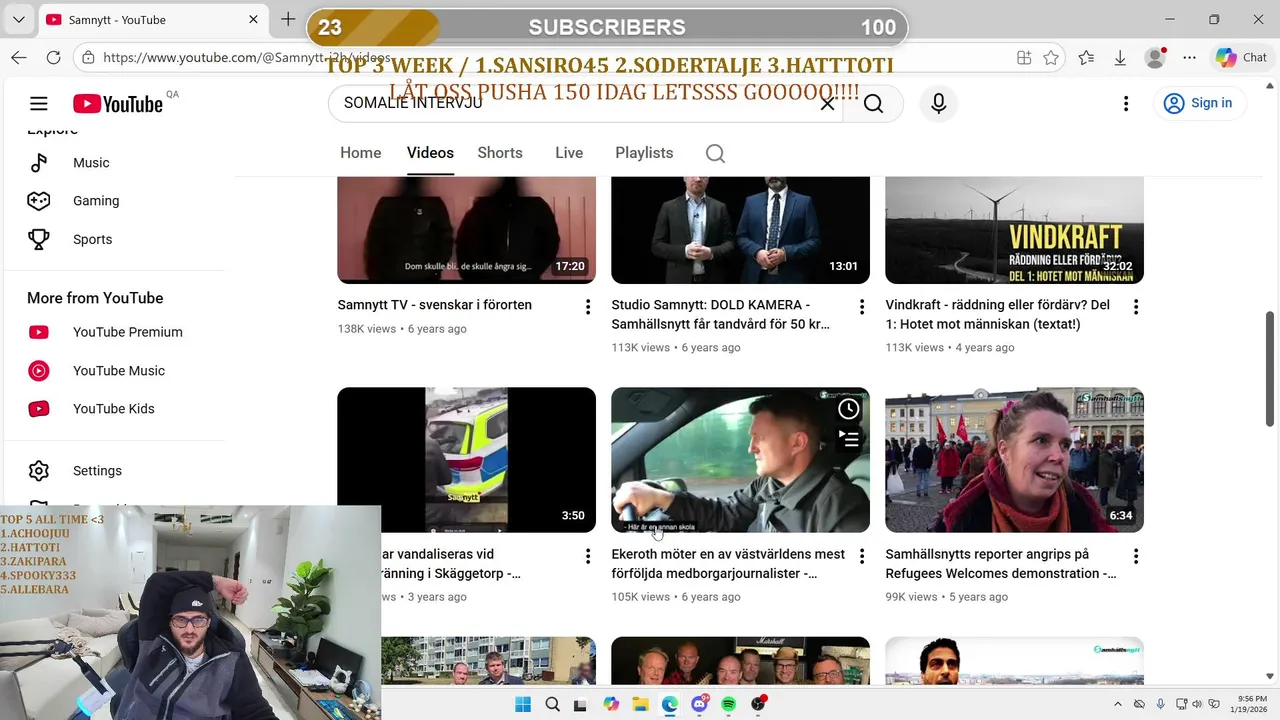
Task: Open Windows Start menu
Action: click(x=523, y=704)
